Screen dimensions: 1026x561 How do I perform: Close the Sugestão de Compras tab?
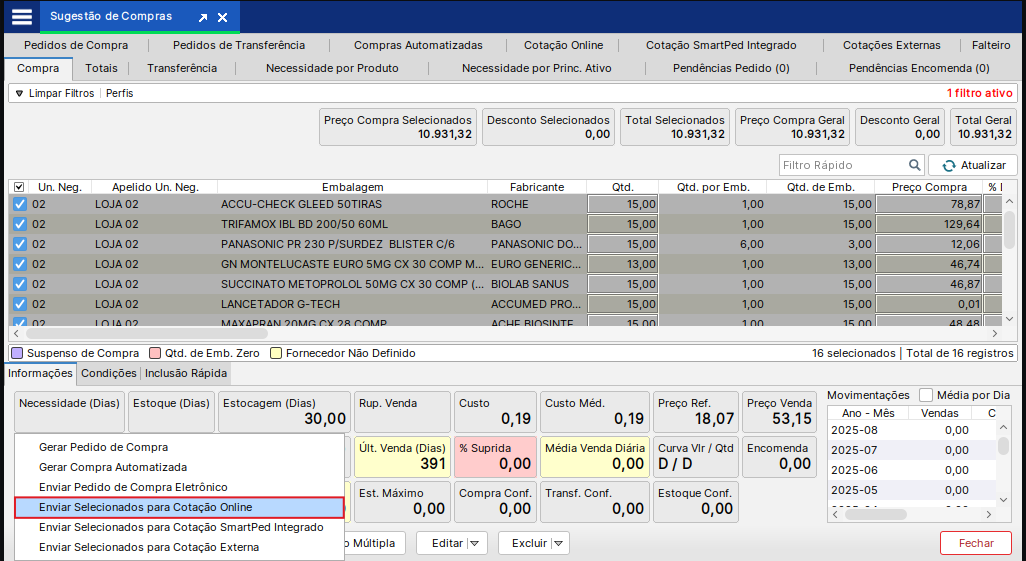coord(222,18)
